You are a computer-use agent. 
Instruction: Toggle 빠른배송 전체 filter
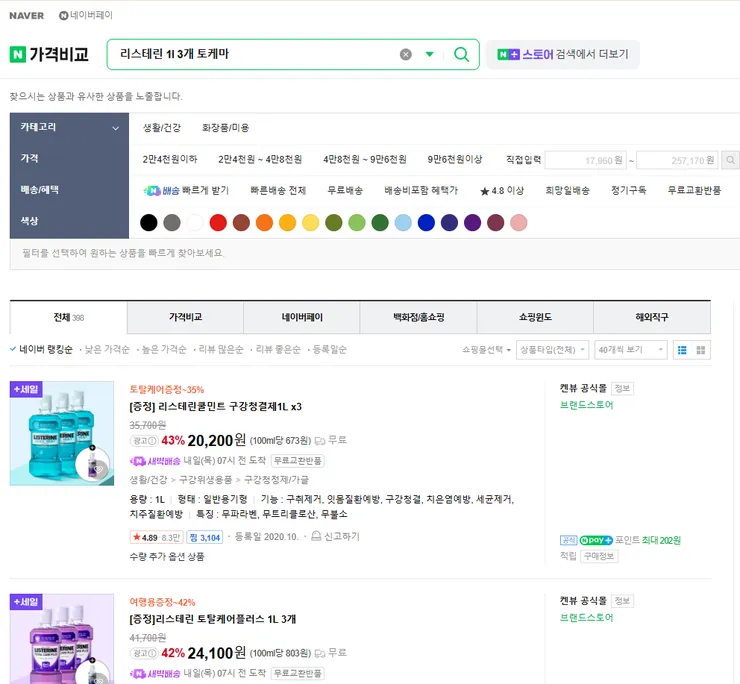[x=278, y=191]
